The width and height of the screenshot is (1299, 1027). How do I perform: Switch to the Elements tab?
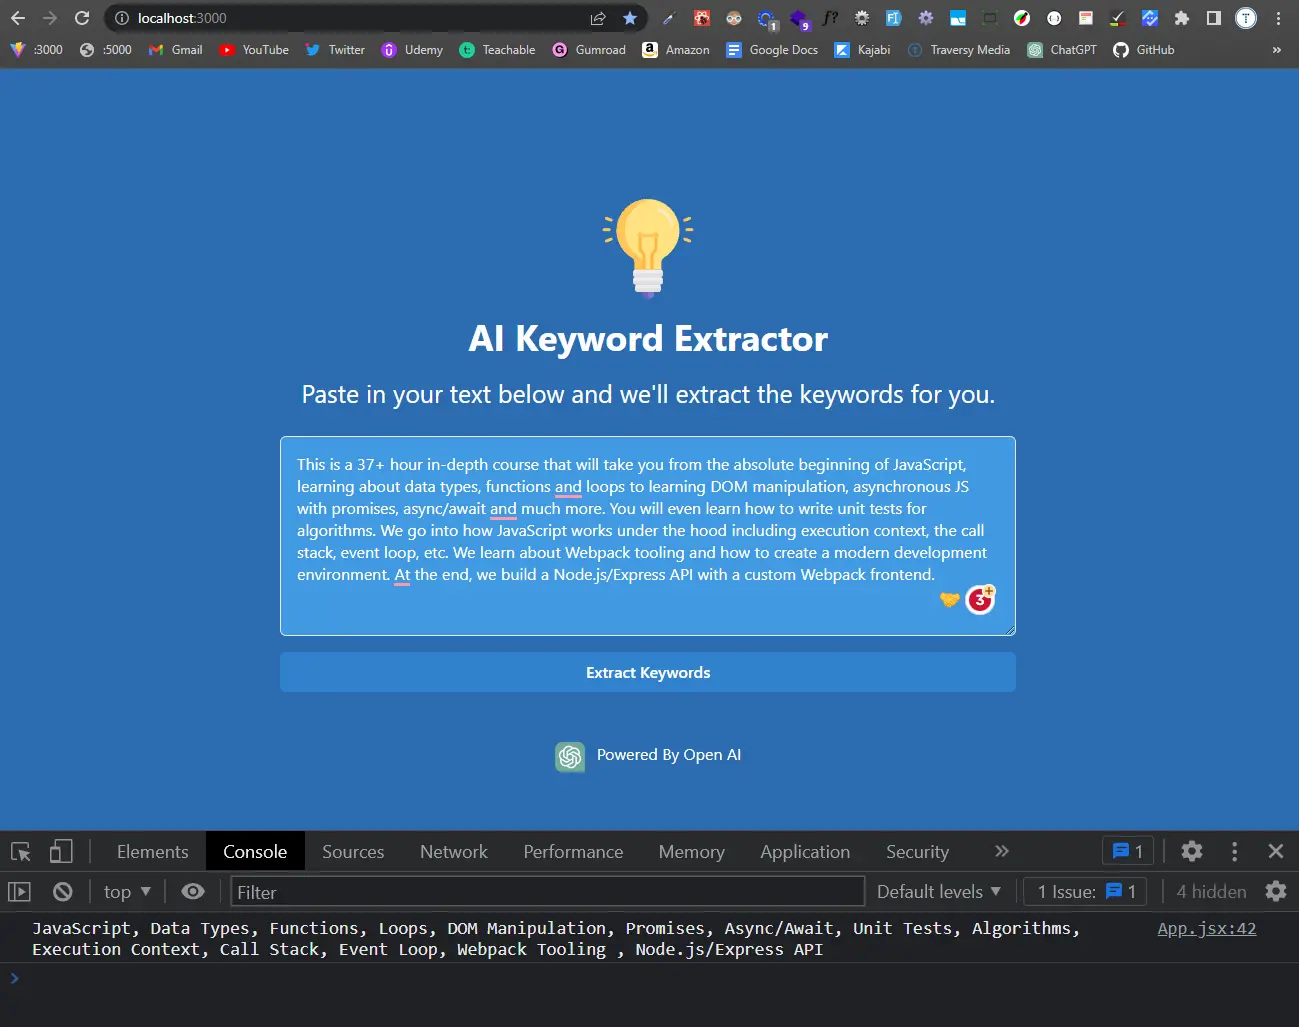[x=153, y=852]
